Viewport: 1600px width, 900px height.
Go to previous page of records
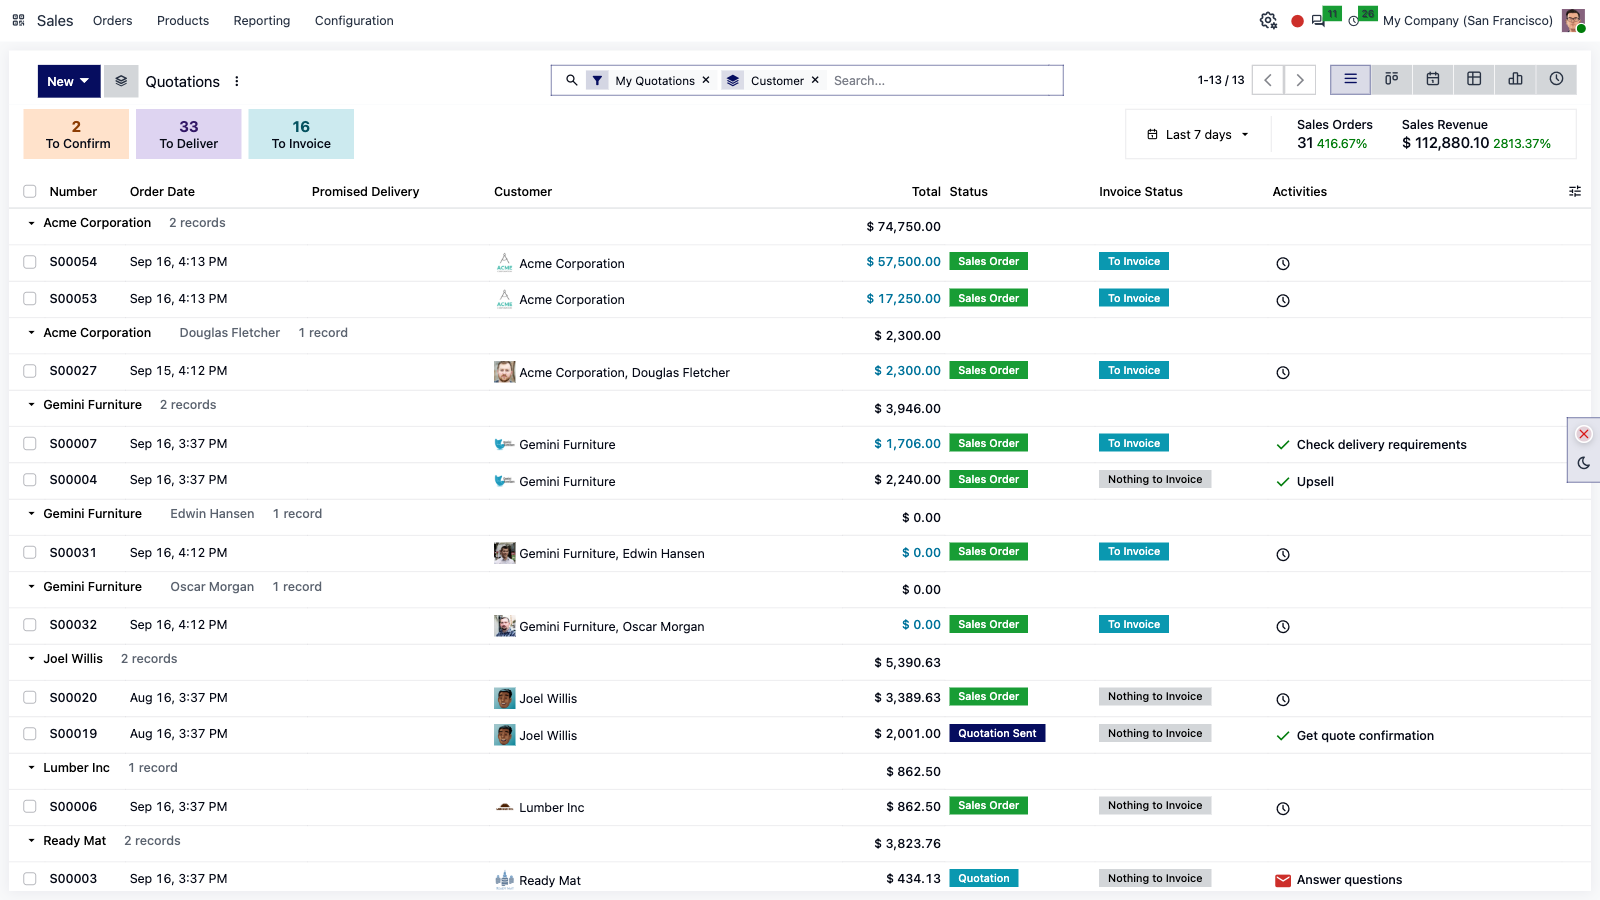pos(1268,80)
